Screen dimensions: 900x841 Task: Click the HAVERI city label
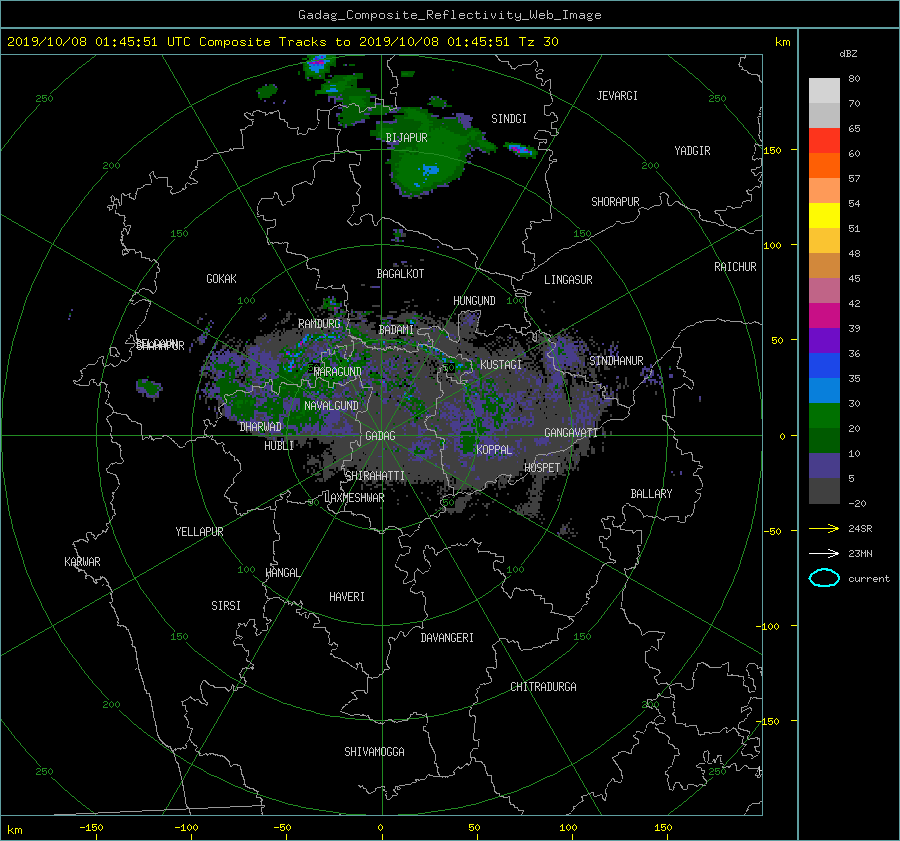point(347,597)
